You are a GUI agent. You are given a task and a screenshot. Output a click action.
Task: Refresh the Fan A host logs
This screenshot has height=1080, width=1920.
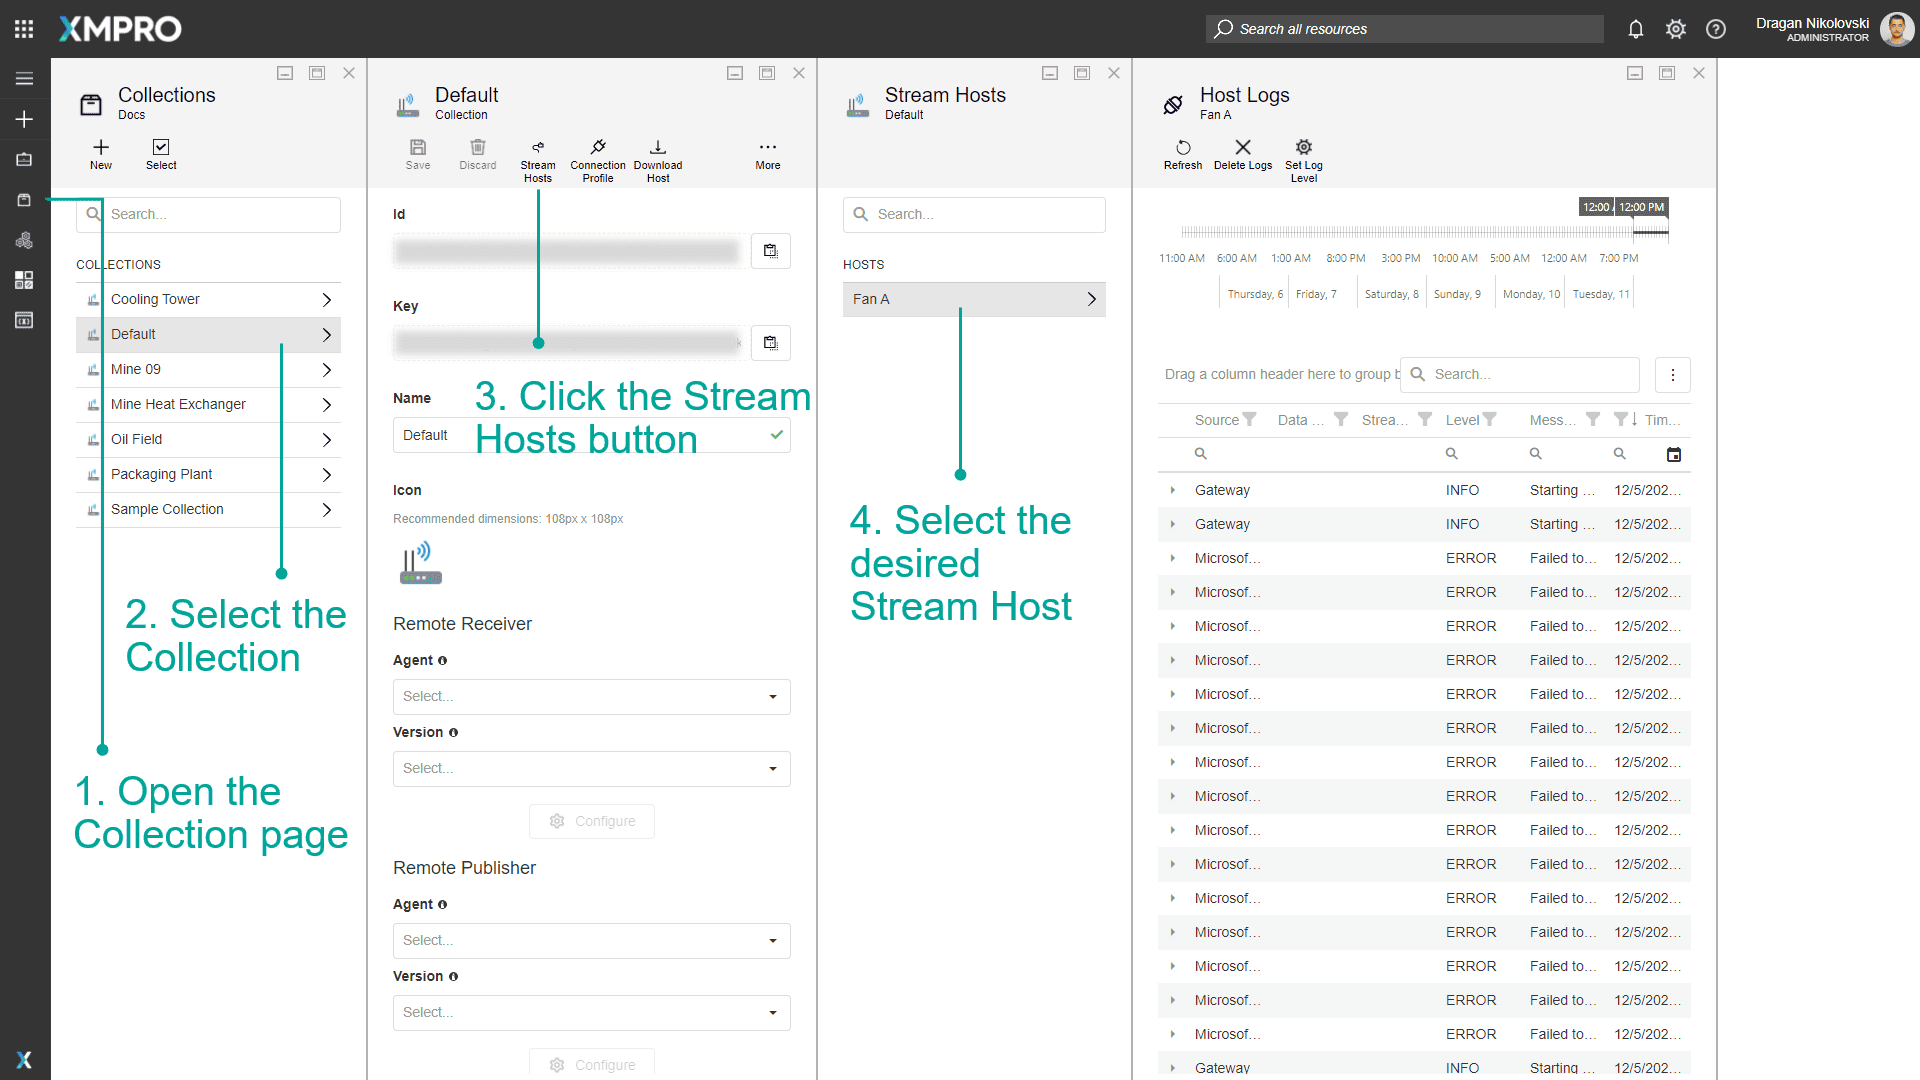coord(1182,158)
